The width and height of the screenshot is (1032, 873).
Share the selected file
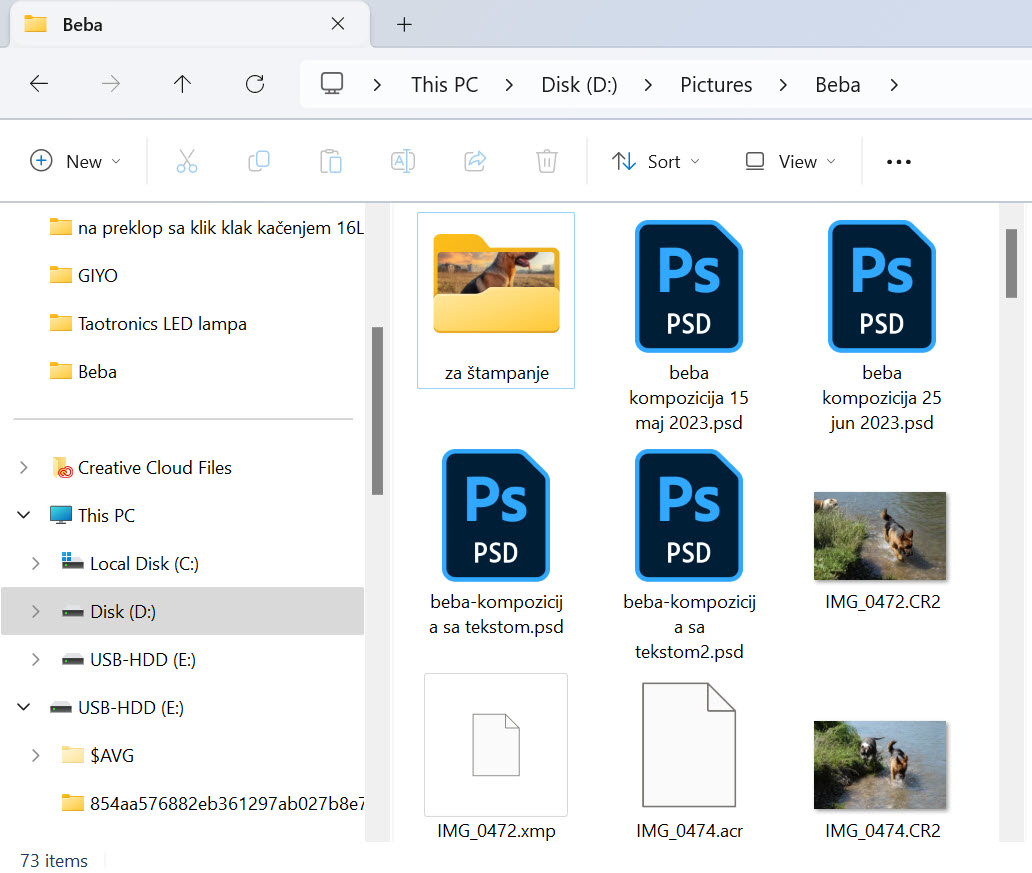[473, 161]
